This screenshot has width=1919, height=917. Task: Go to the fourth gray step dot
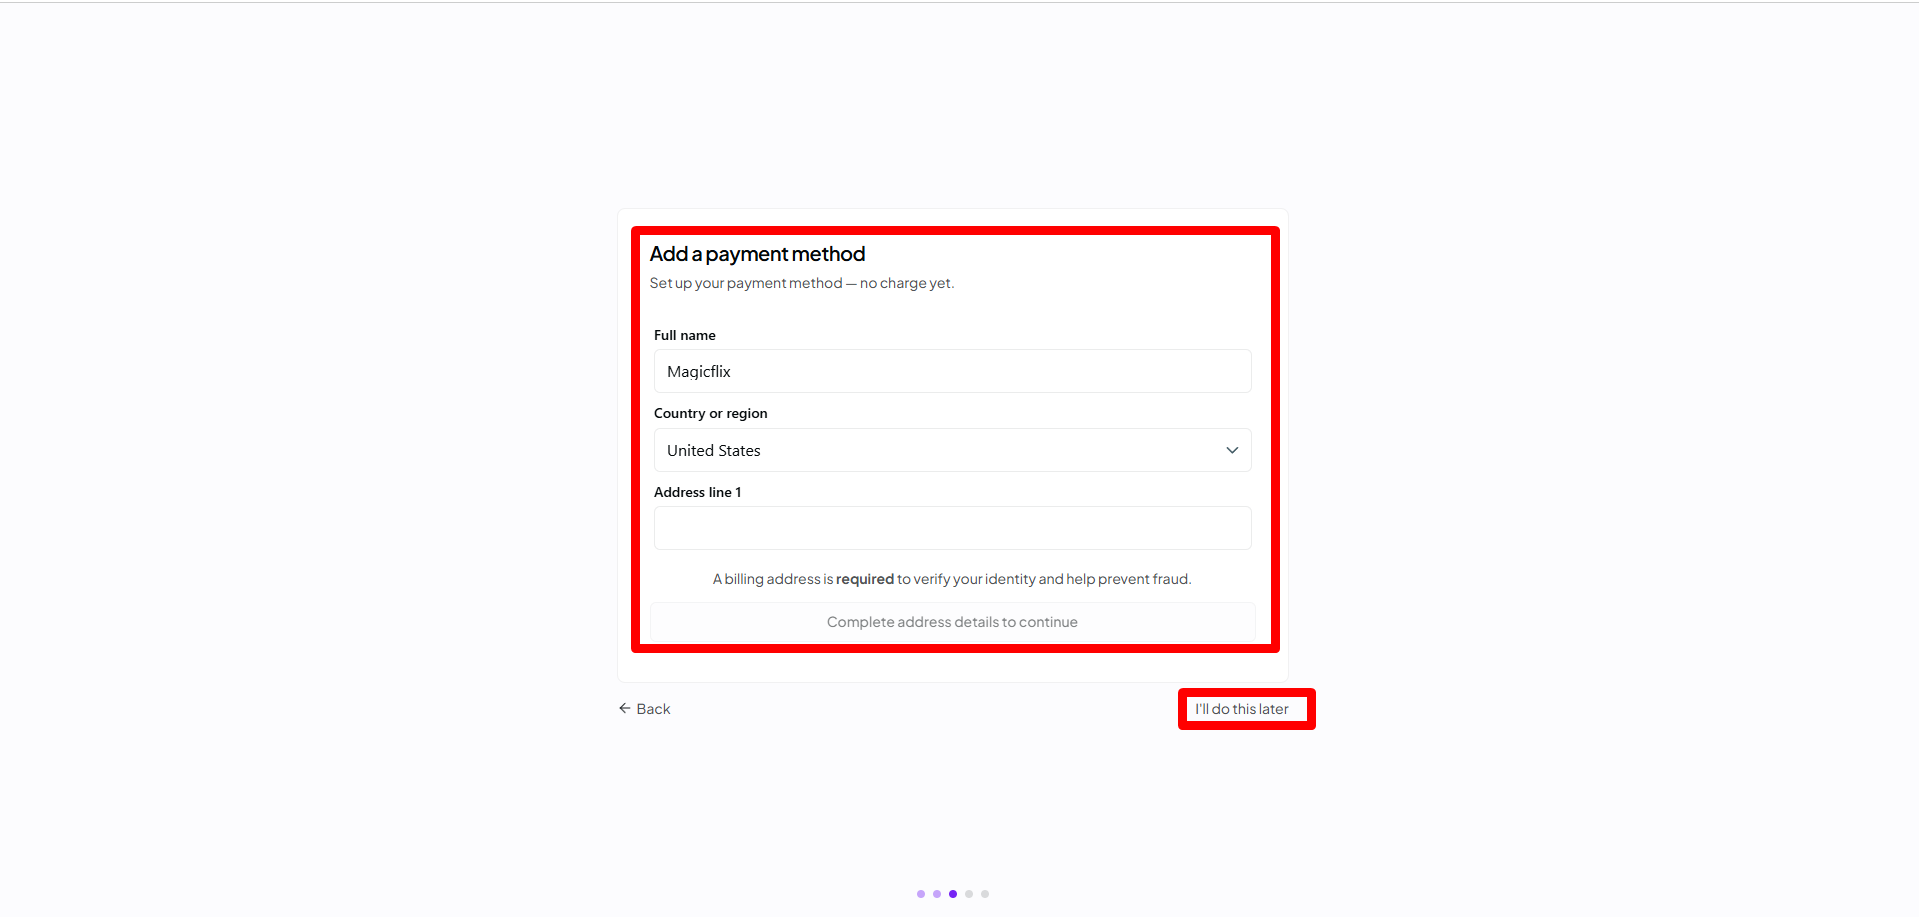point(969,894)
